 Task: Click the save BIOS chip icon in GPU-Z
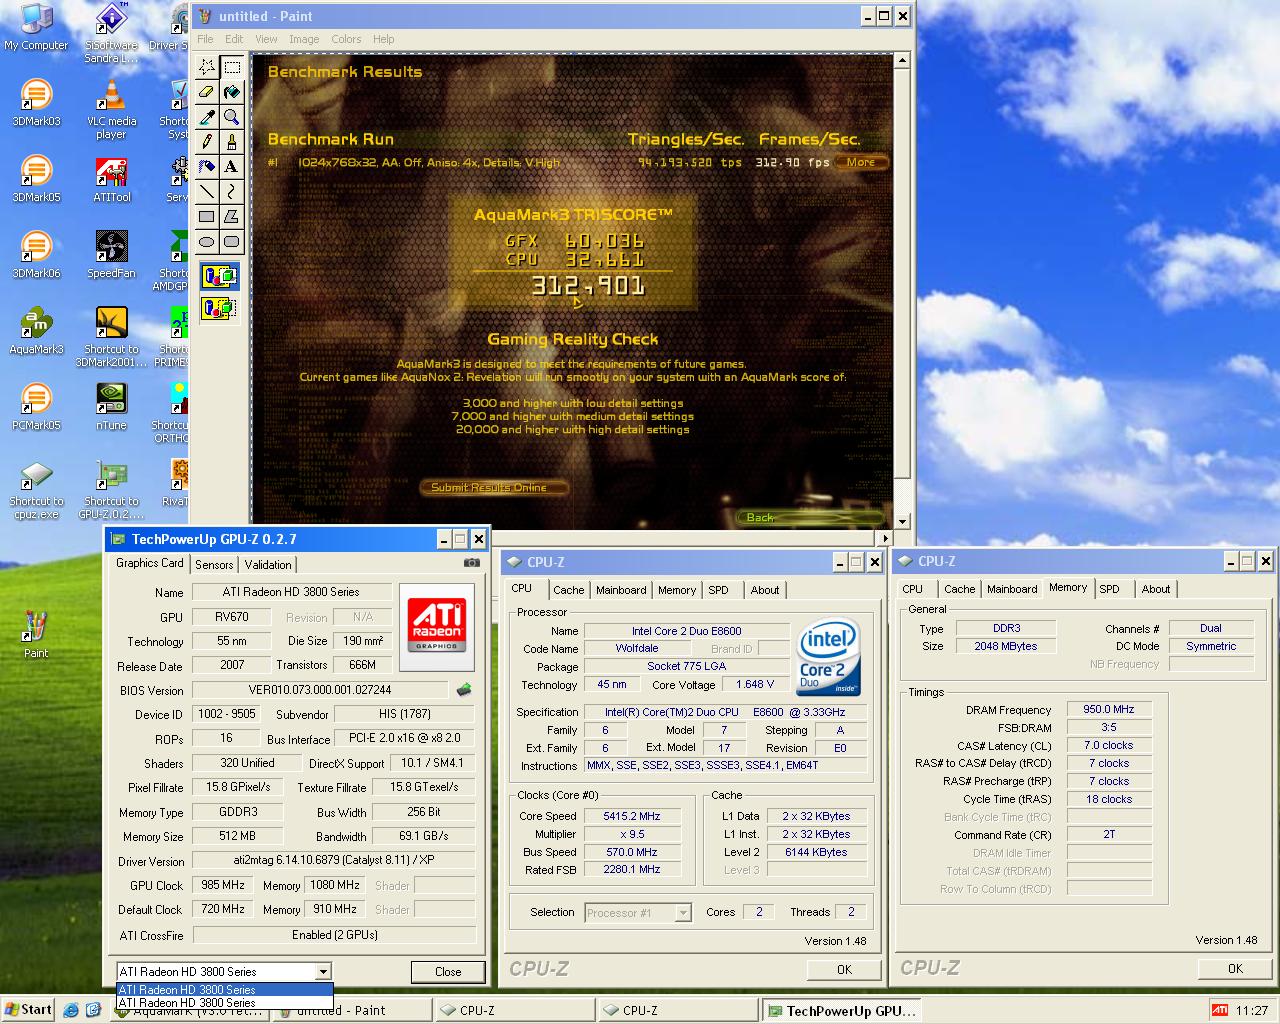coord(464,690)
